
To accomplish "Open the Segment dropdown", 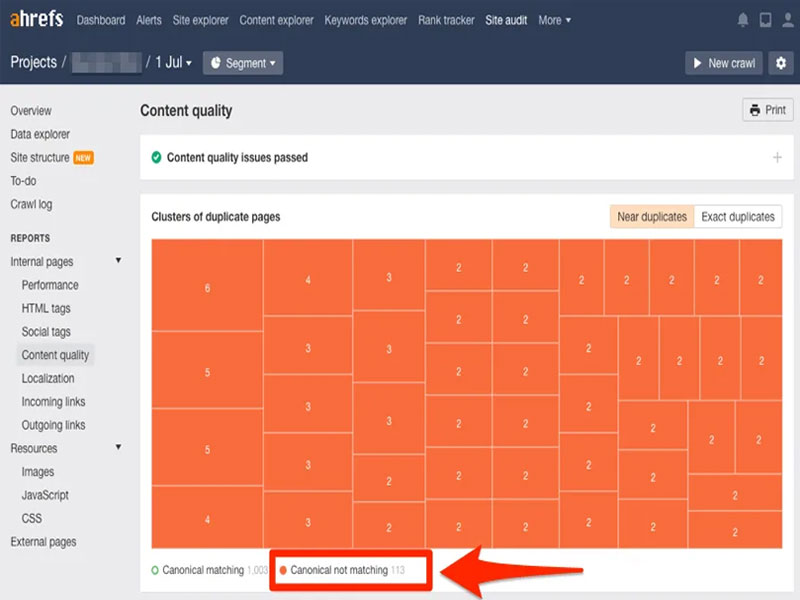I will point(243,63).
